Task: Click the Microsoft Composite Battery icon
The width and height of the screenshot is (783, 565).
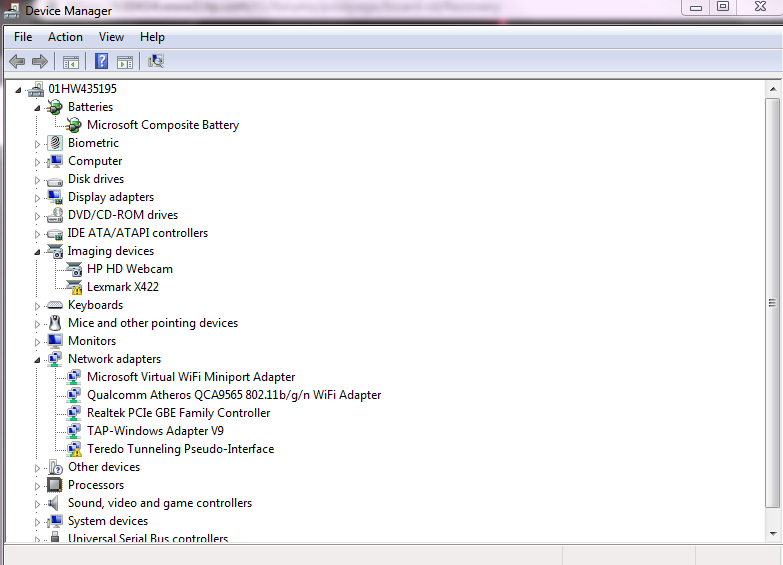Action: [74, 125]
